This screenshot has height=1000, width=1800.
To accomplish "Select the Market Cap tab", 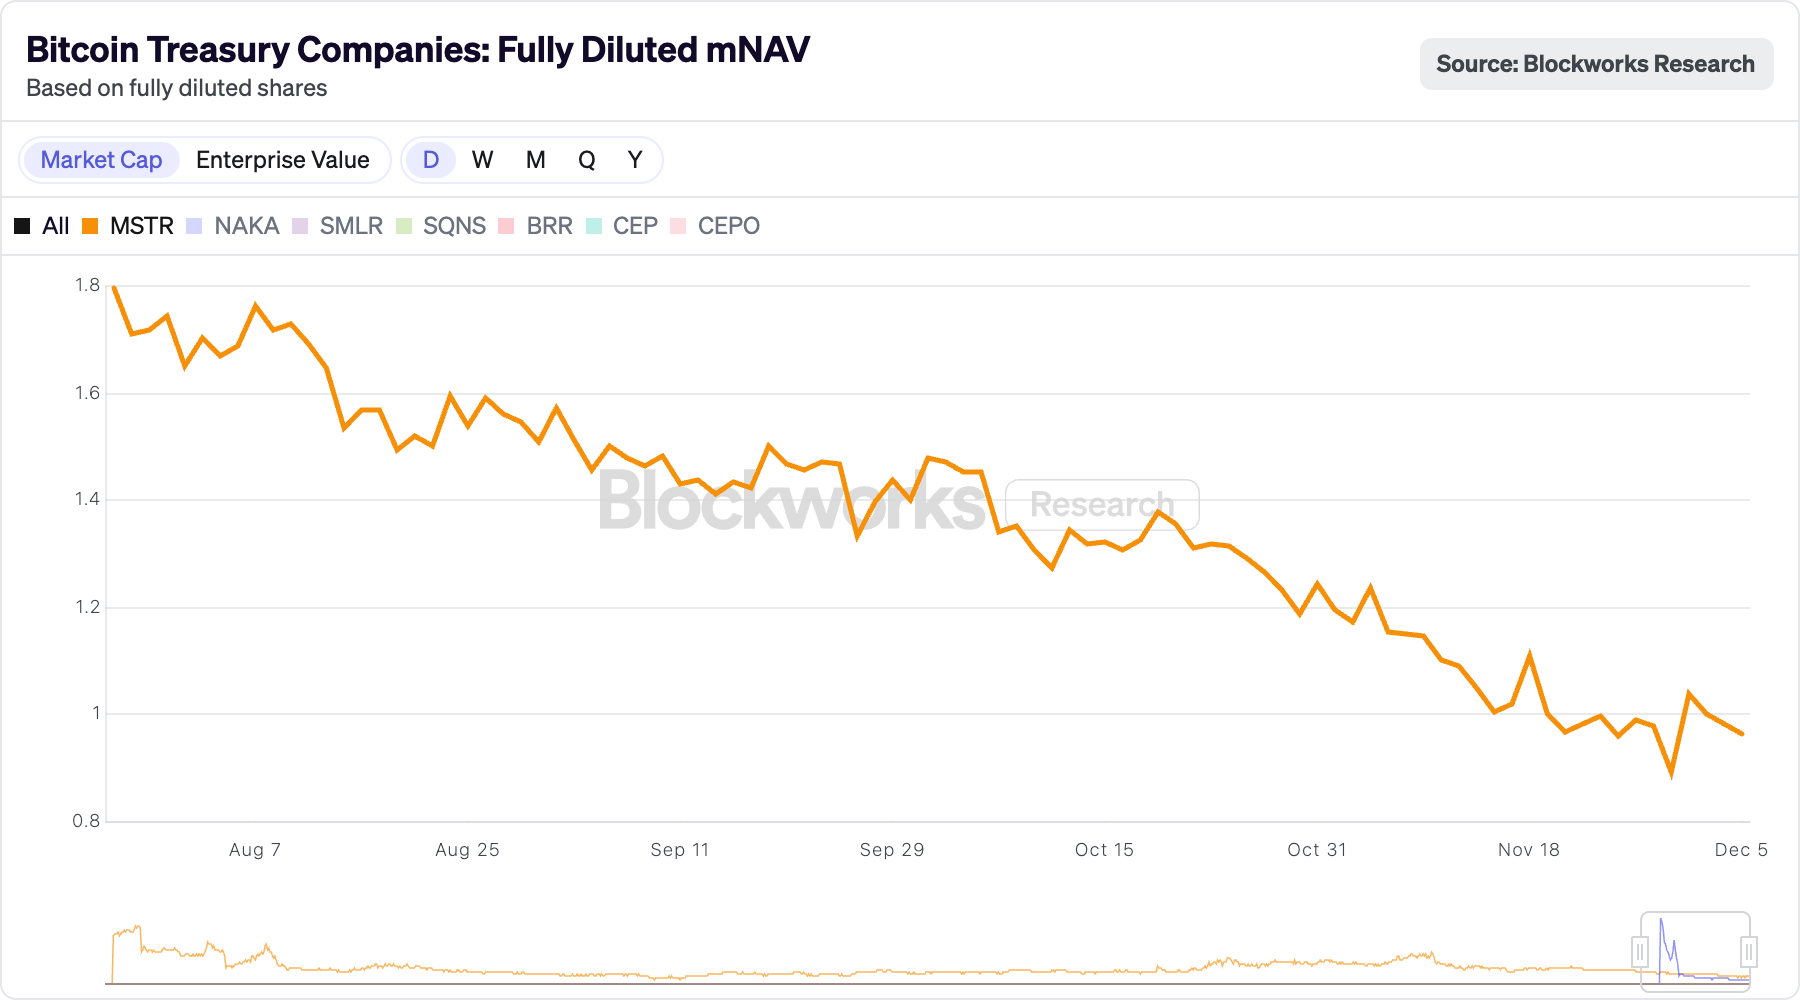I will tap(101, 160).
